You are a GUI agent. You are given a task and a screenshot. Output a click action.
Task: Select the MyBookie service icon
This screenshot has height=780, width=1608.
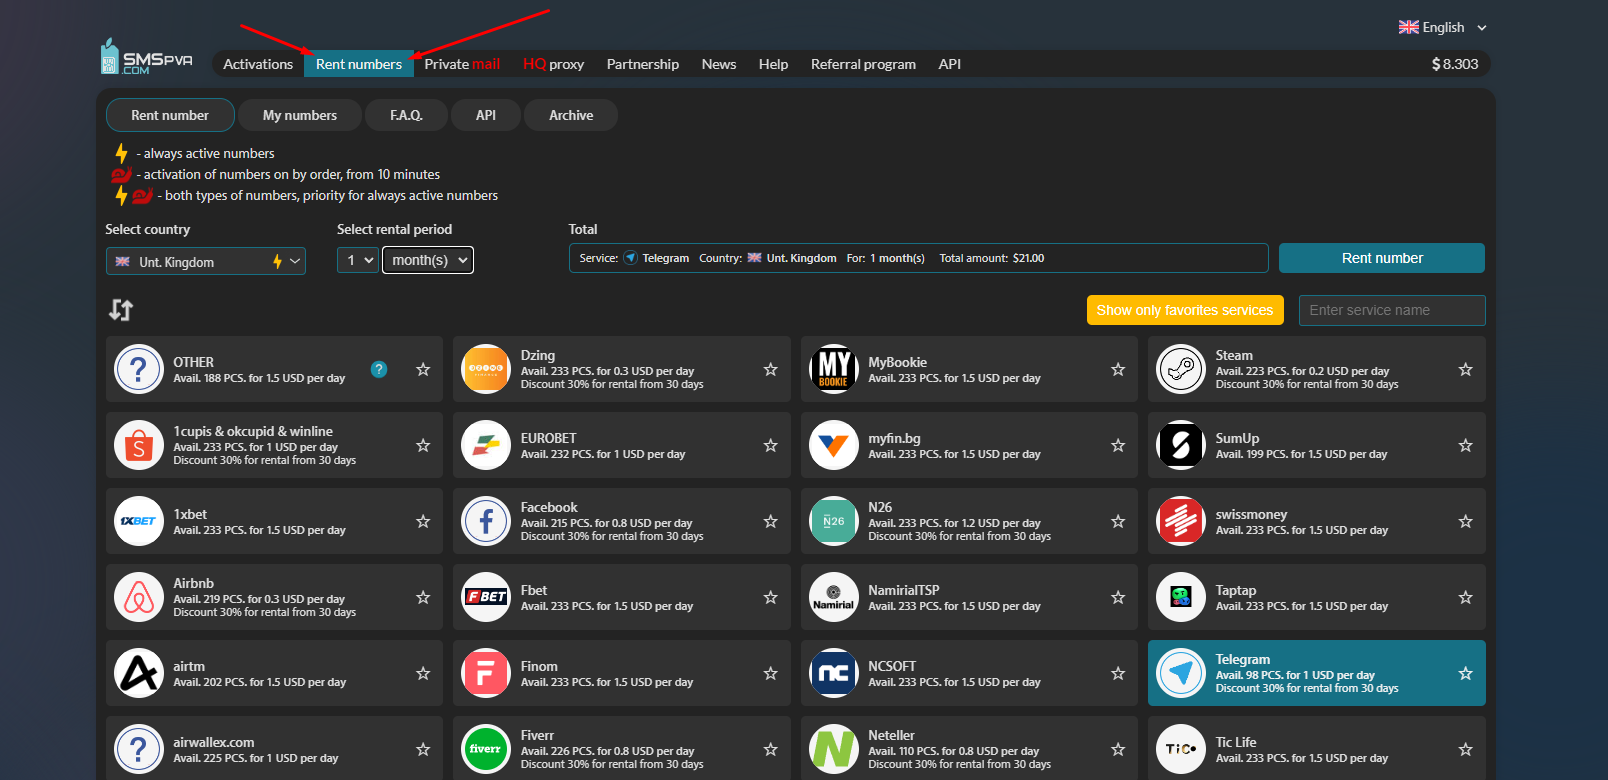click(834, 369)
